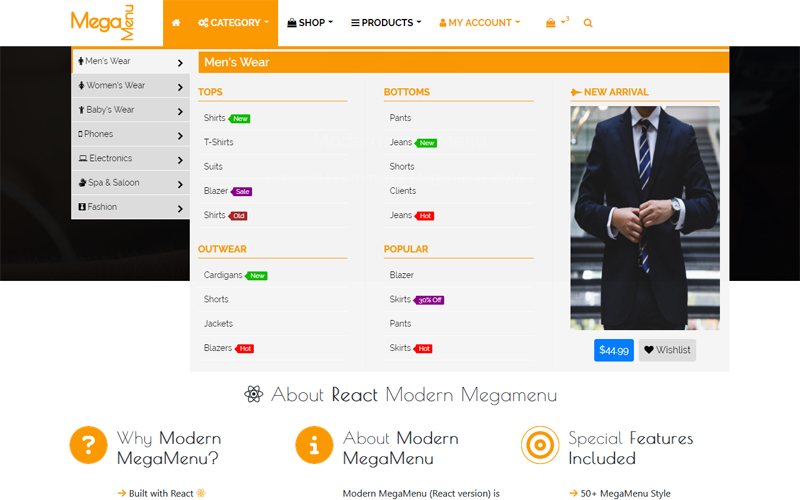This screenshot has height=500, width=800.
Task: Click the home icon in navbar
Action: pos(176,23)
